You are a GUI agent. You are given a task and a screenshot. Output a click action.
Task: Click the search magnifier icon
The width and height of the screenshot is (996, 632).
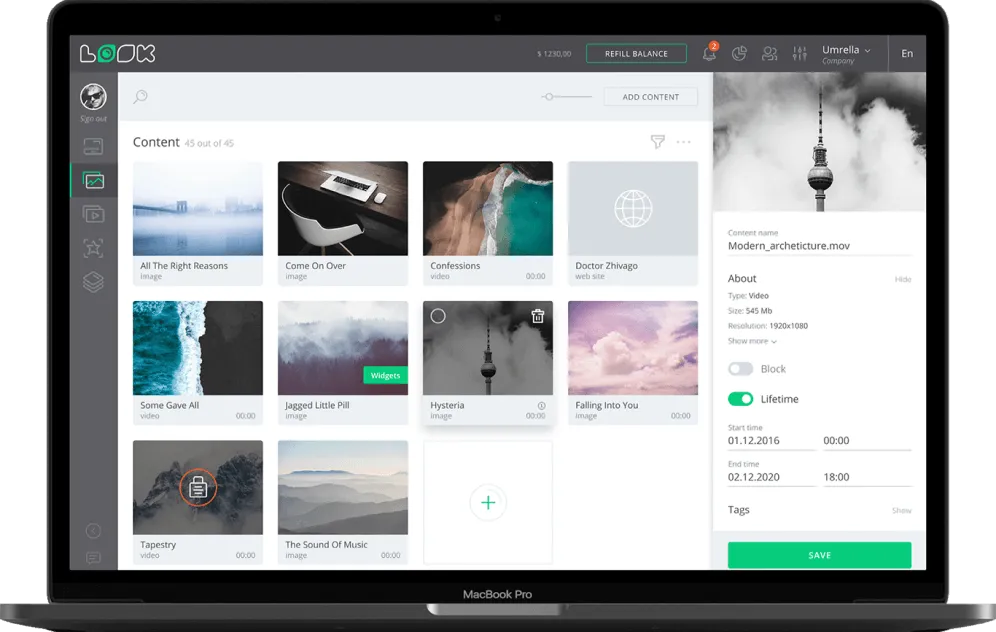pos(140,97)
